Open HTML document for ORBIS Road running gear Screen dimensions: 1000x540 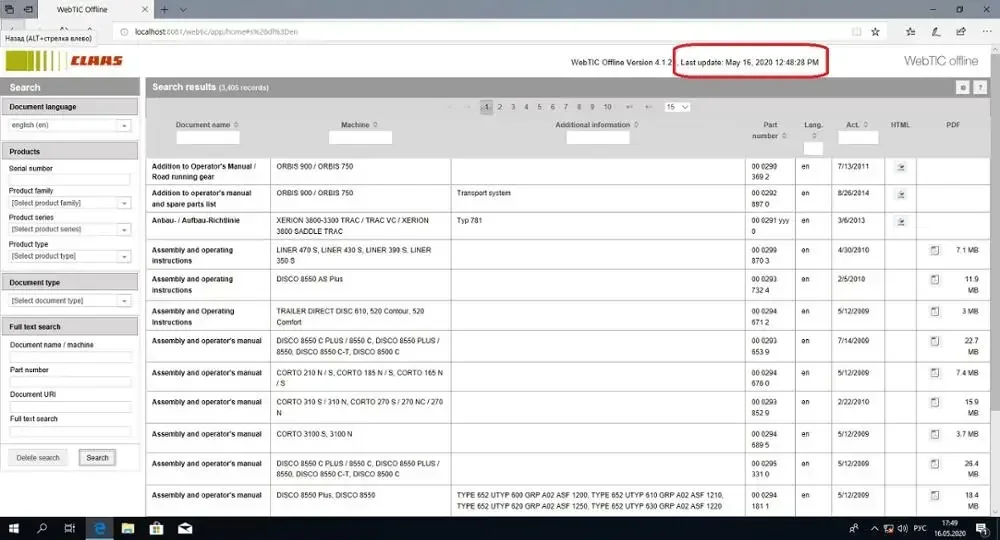tap(900, 166)
